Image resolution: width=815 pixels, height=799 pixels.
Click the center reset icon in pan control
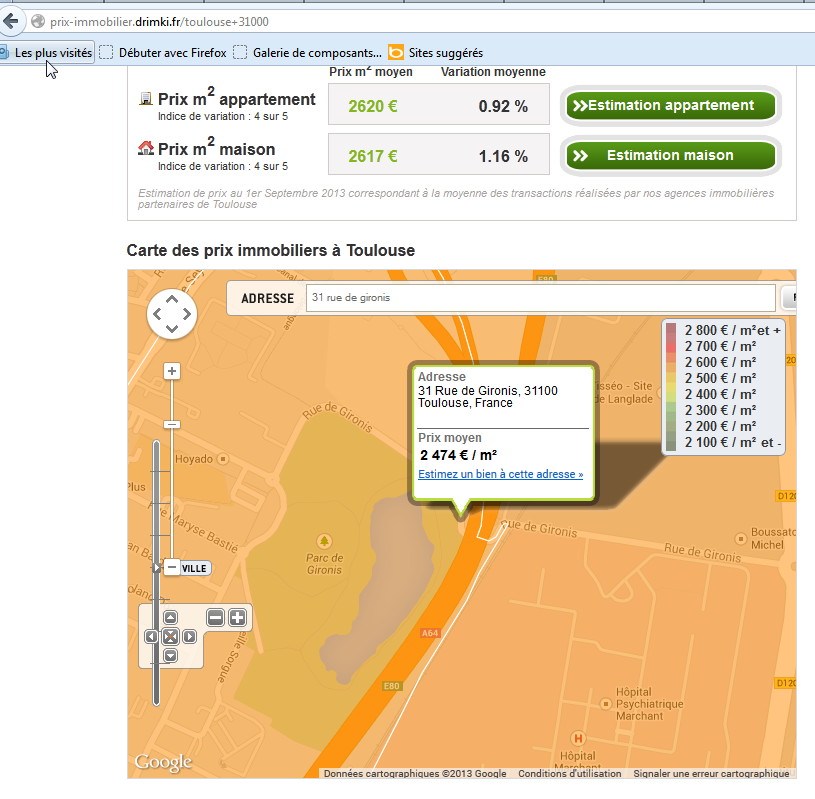[x=170, y=637]
